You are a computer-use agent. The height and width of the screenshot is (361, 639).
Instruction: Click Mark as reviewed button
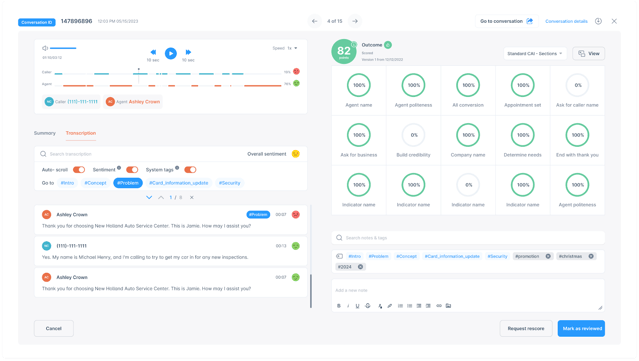[x=581, y=328]
